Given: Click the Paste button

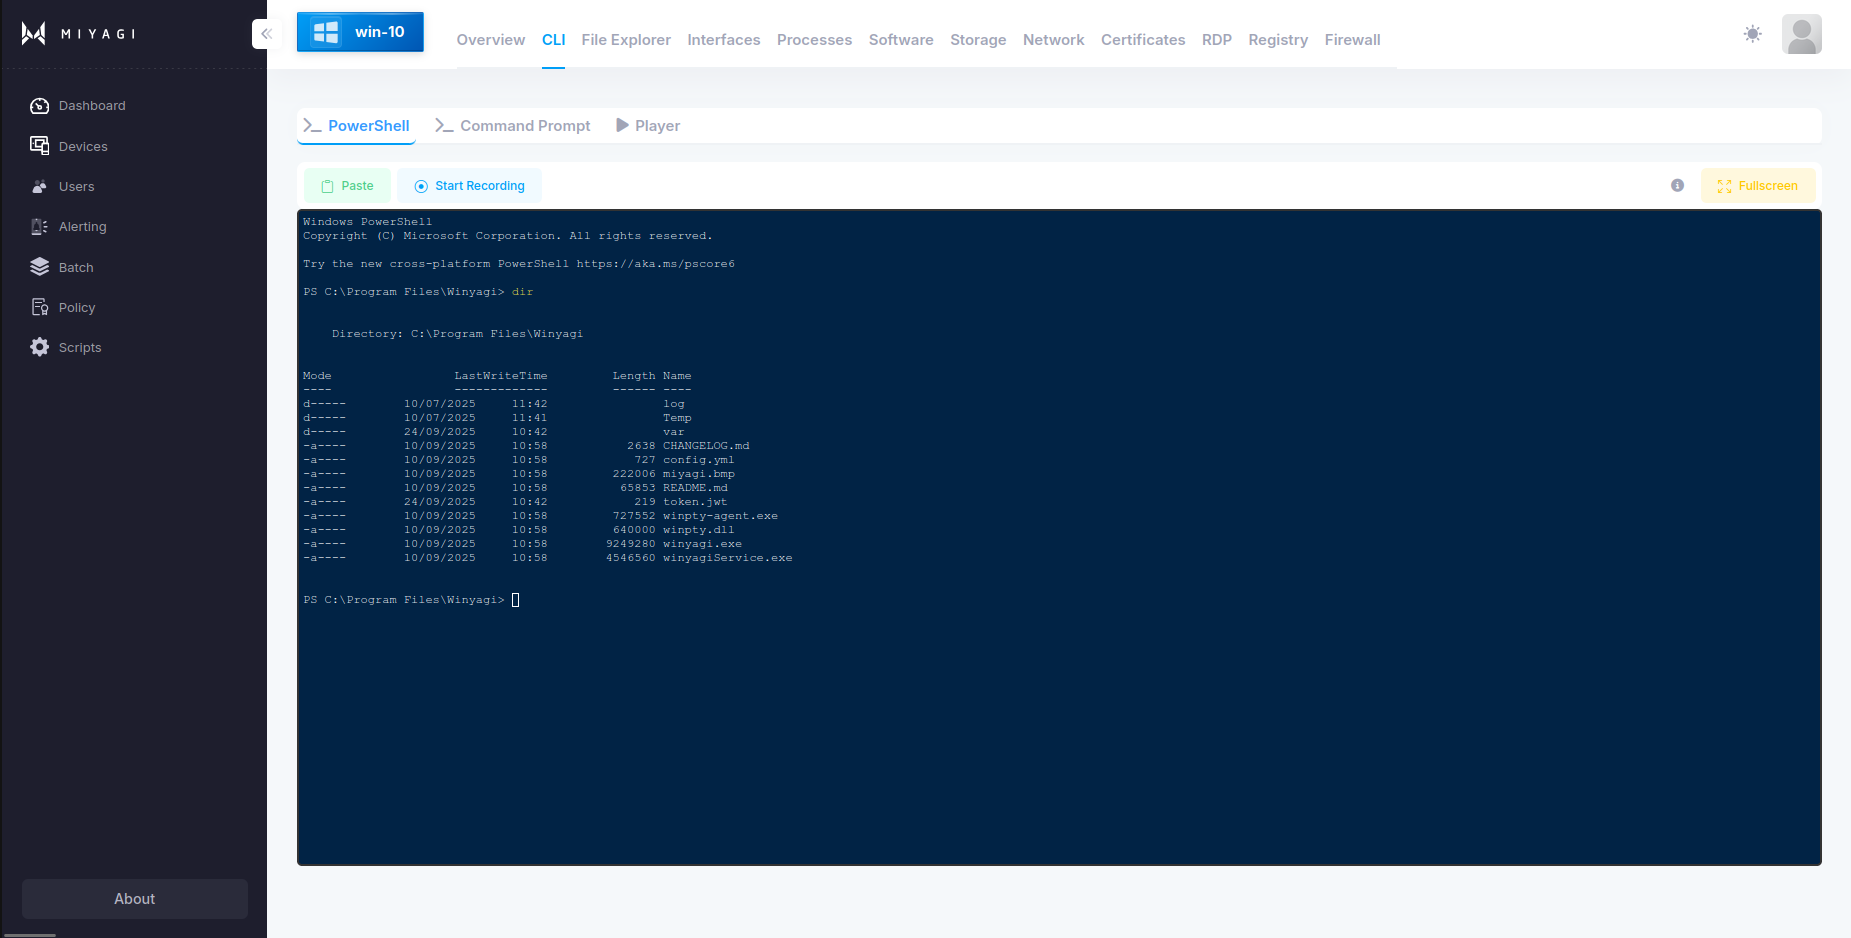Looking at the screenshot, I should (x=347, y=186).
